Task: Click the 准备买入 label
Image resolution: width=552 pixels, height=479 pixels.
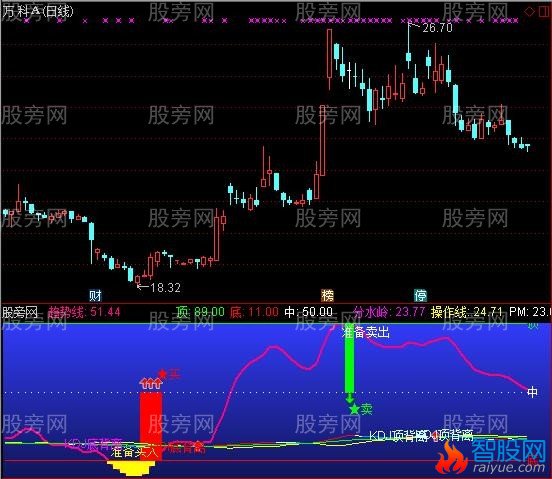Action: point(134,452)
